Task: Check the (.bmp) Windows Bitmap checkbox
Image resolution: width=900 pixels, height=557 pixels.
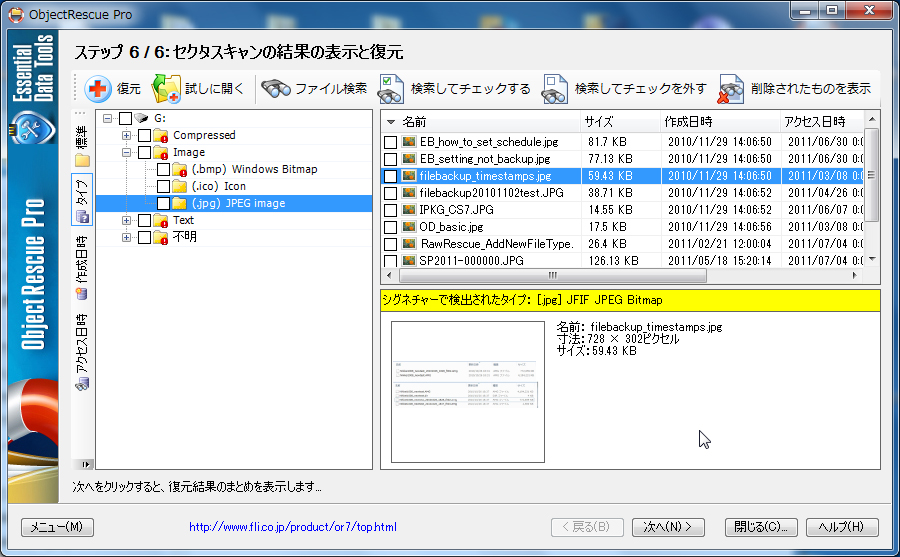Action: tap(163, 169)
